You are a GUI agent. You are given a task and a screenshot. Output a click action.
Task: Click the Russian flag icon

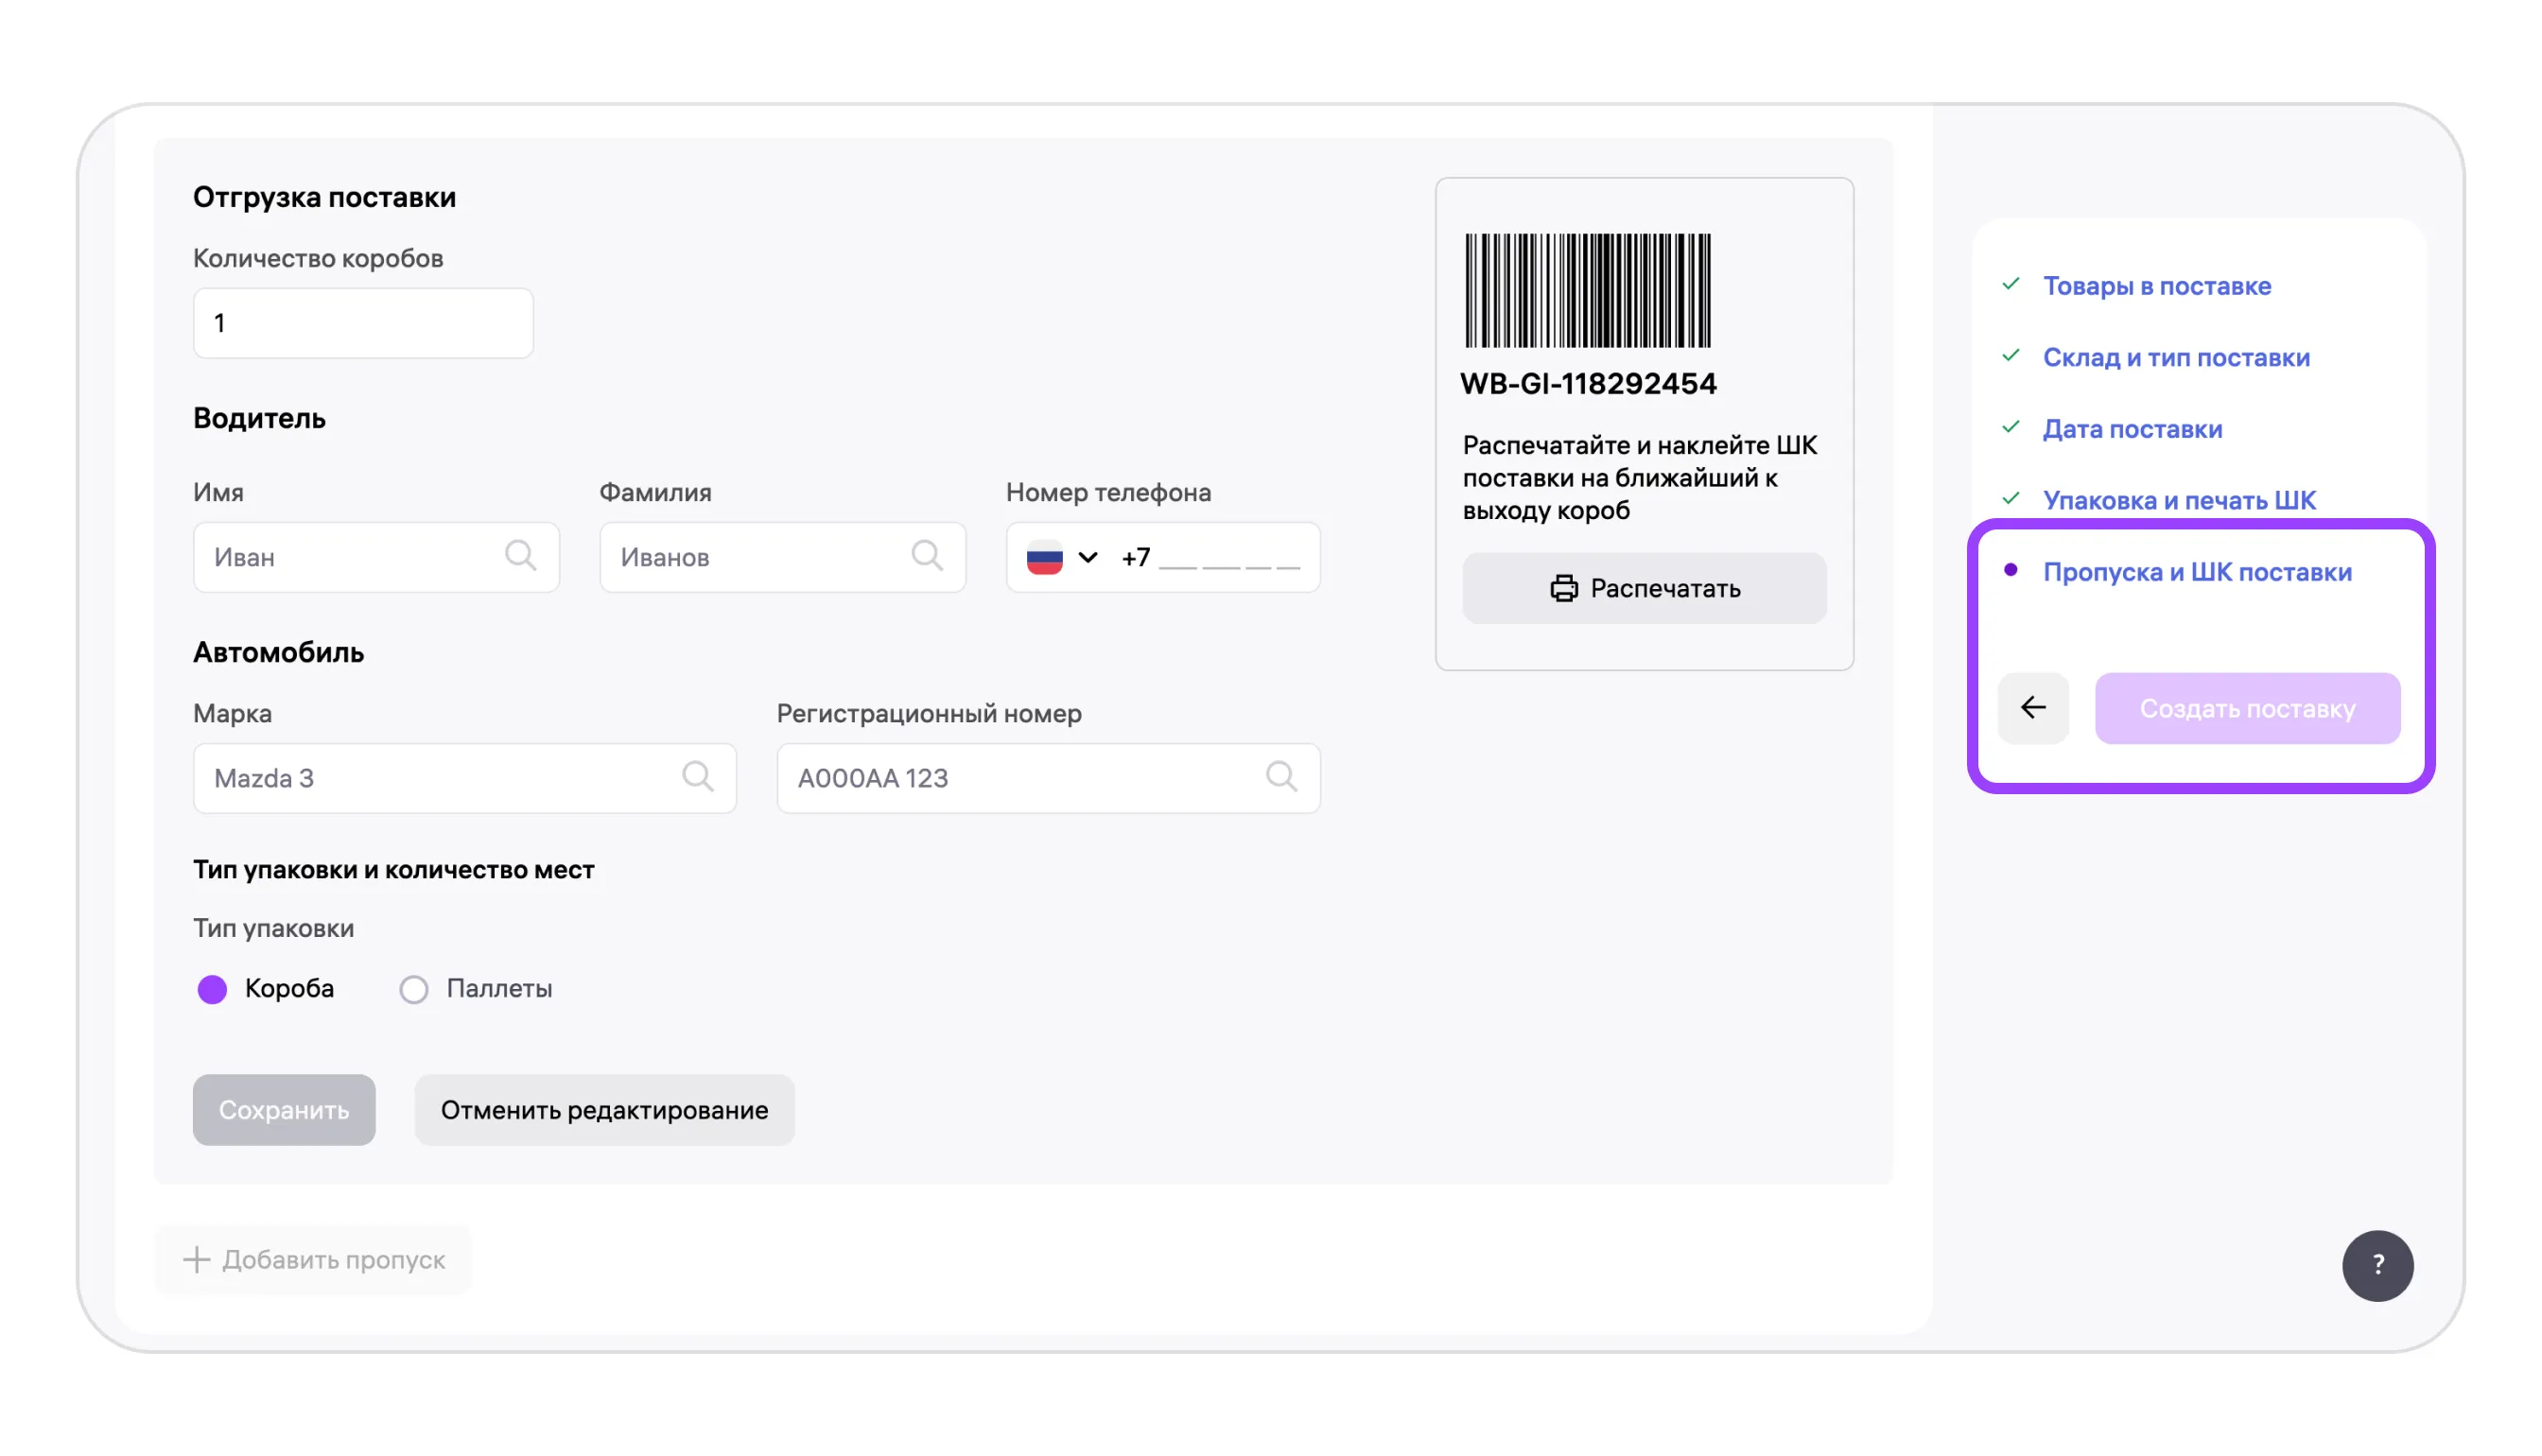(1044, 557)
